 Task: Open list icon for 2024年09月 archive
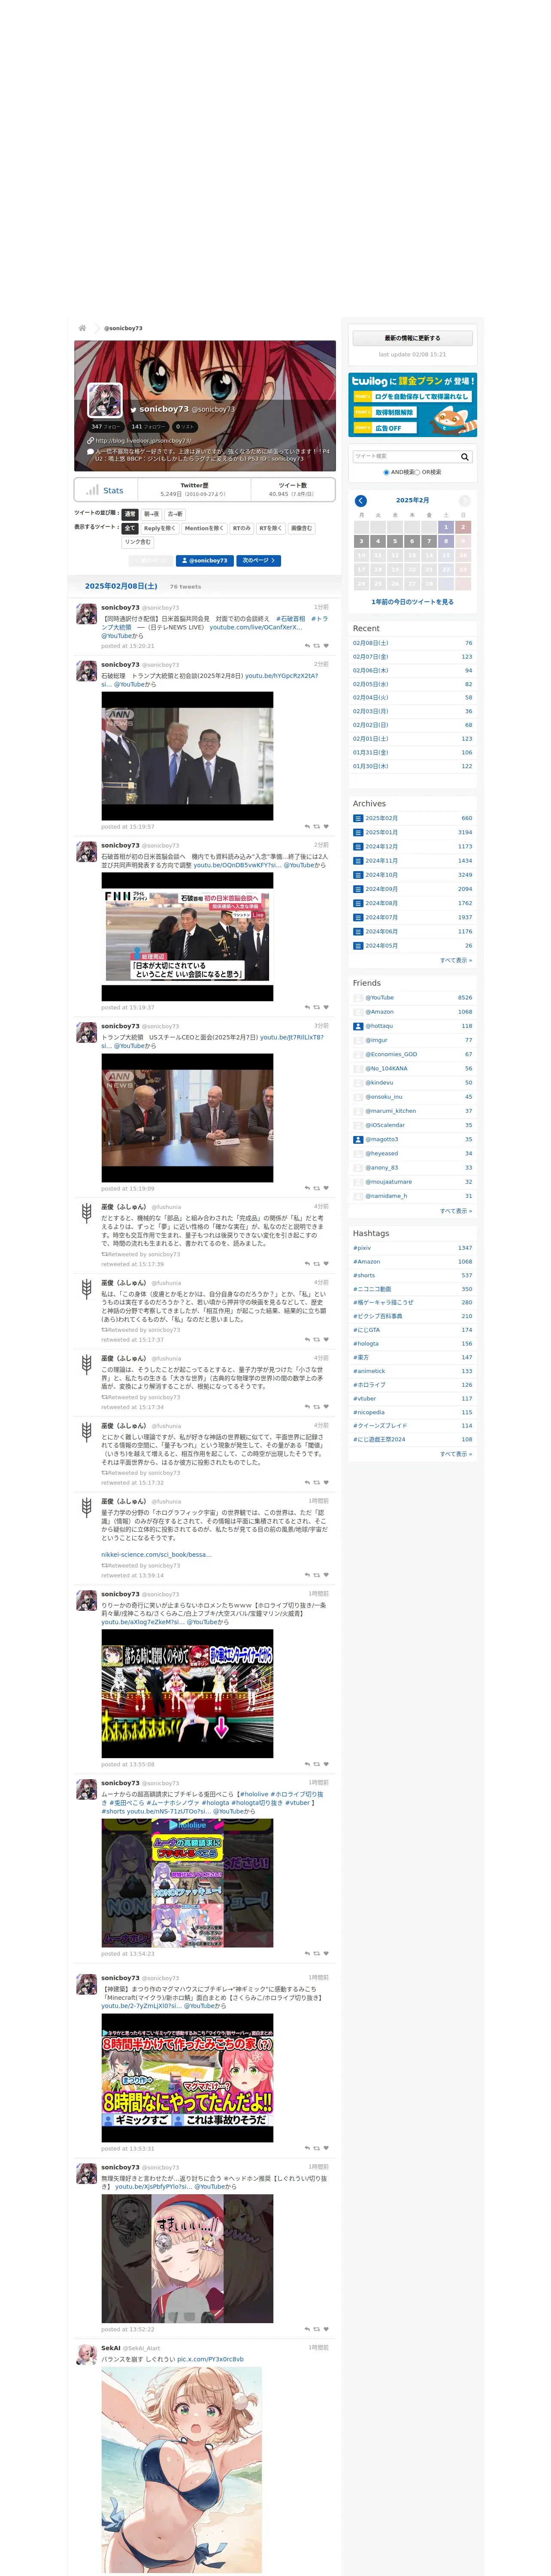click(358, 889)
